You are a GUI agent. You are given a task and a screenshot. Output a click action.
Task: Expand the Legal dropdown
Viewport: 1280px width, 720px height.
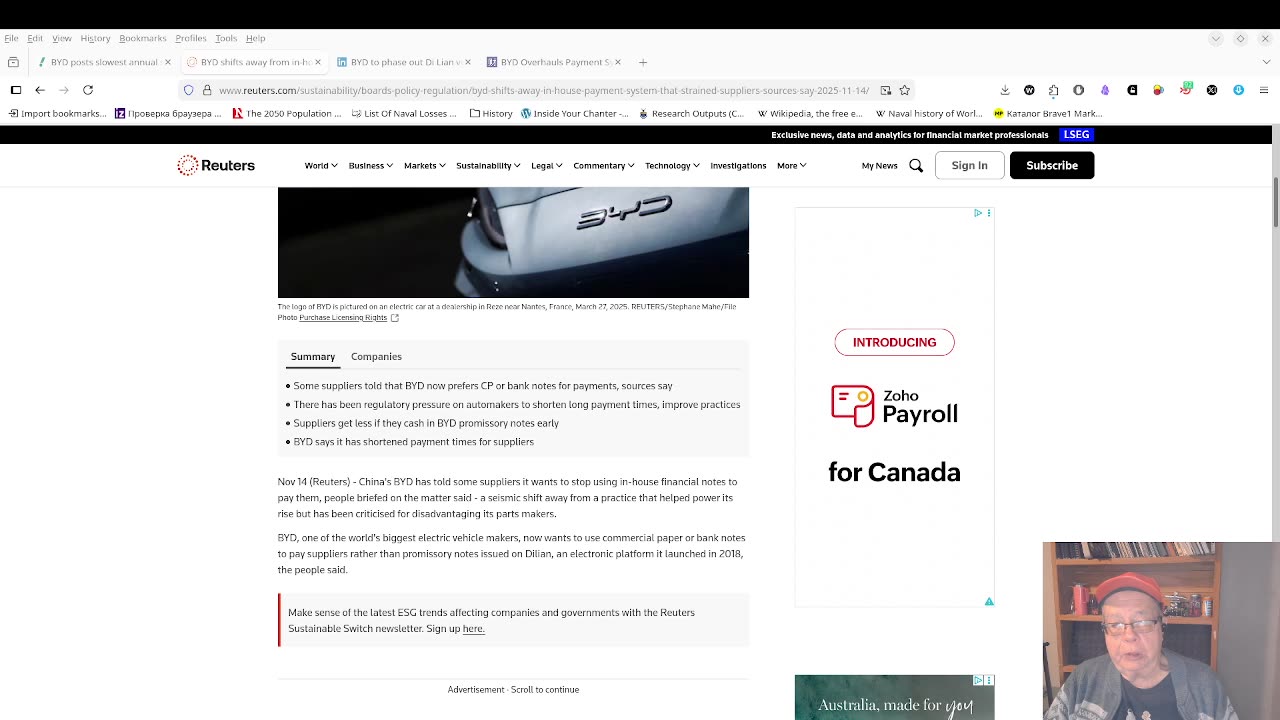[546, 165]
